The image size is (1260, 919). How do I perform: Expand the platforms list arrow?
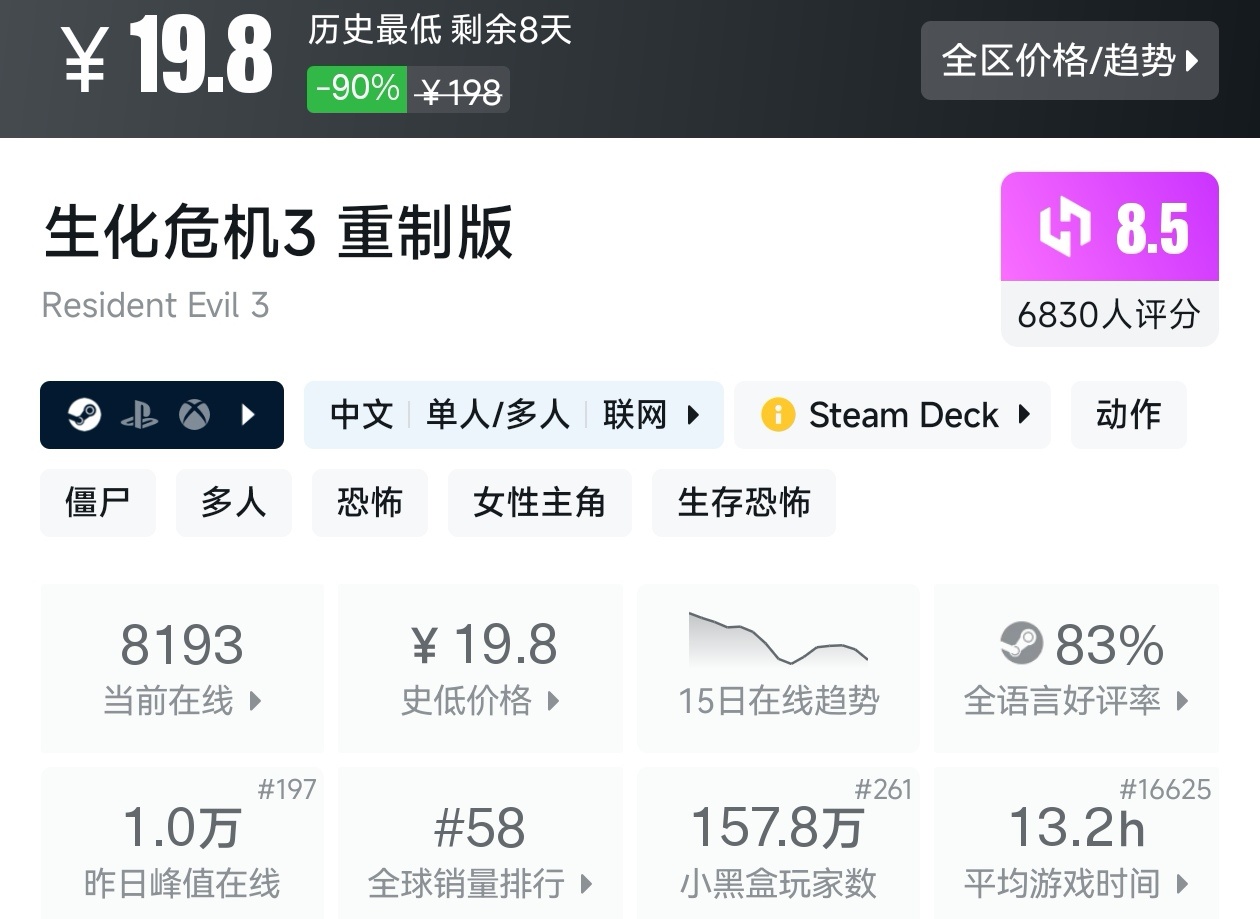click(x=249, y=415)
